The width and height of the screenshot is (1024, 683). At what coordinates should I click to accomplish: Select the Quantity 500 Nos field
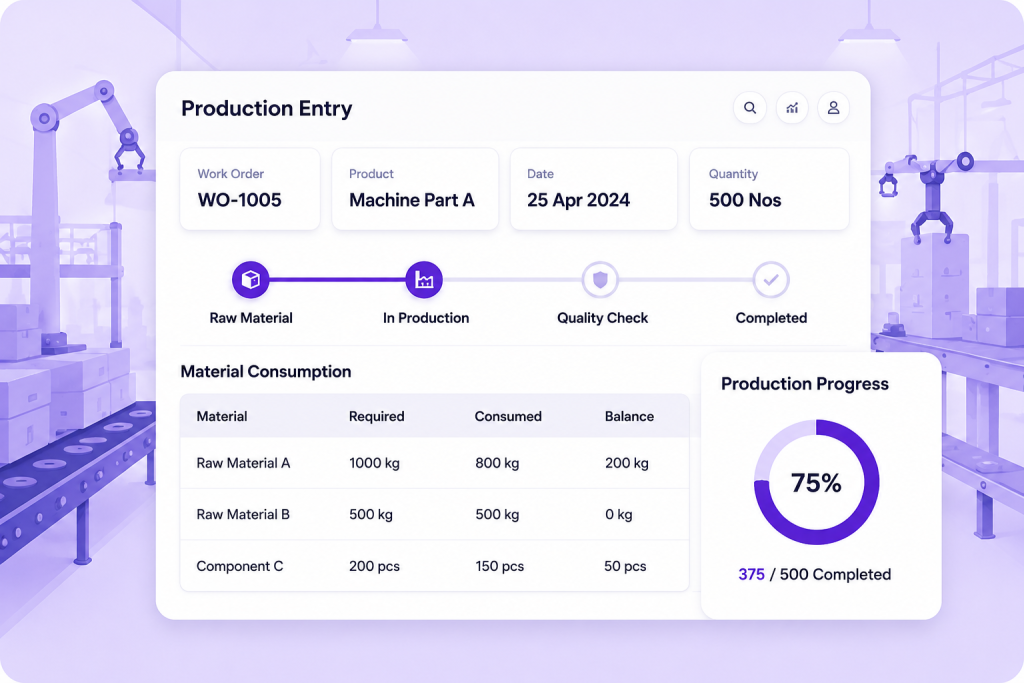pyautogui.click(x=769, y=189)
